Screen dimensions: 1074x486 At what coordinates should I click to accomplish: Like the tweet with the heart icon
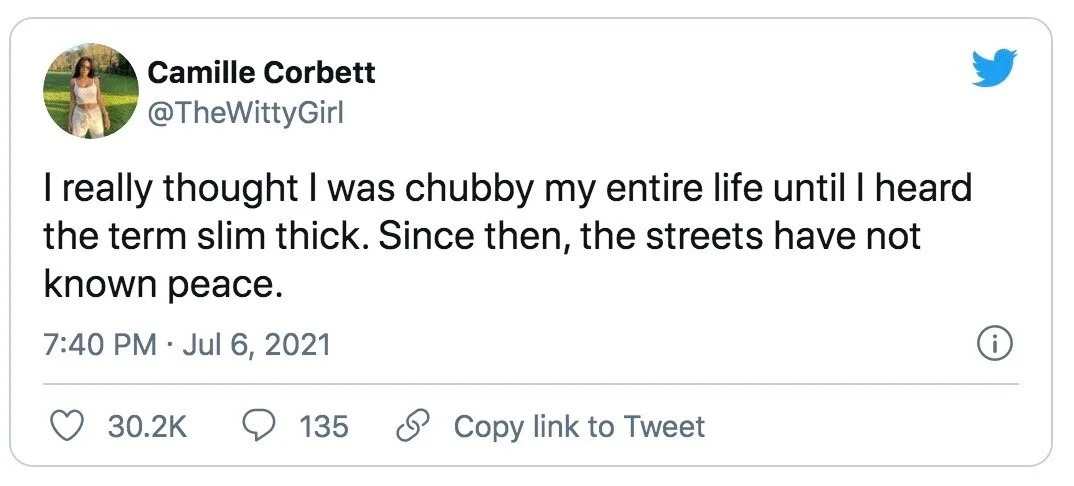[x=67, y=427]
